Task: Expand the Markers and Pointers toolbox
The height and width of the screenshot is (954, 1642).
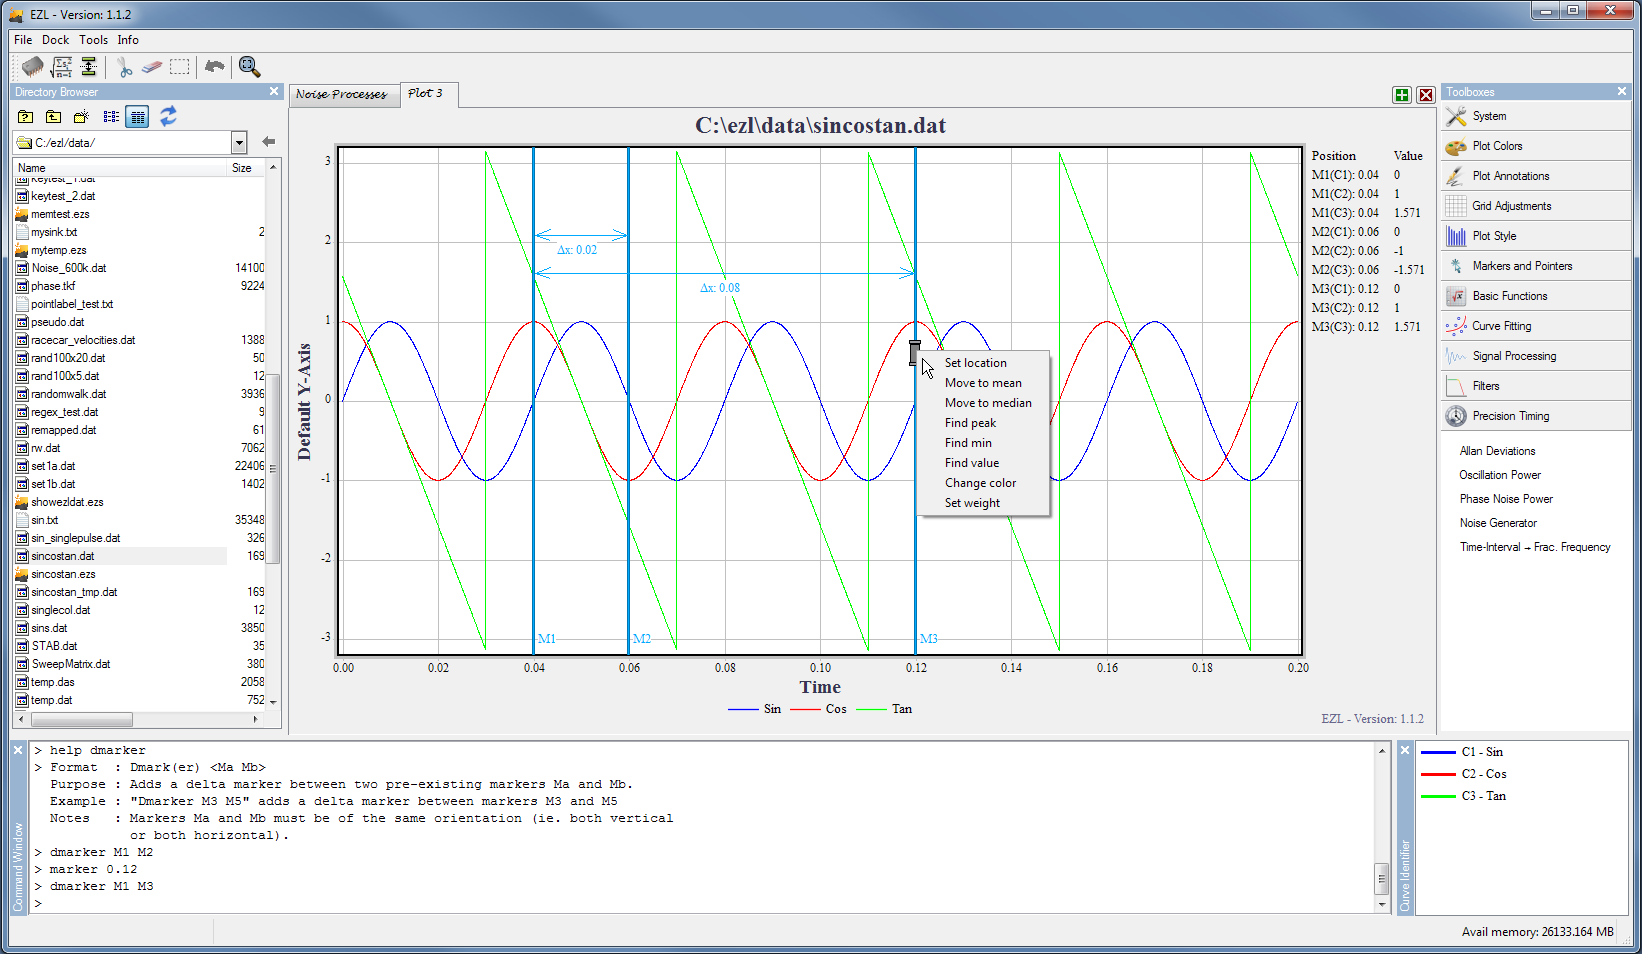Action: [1536, 266]
